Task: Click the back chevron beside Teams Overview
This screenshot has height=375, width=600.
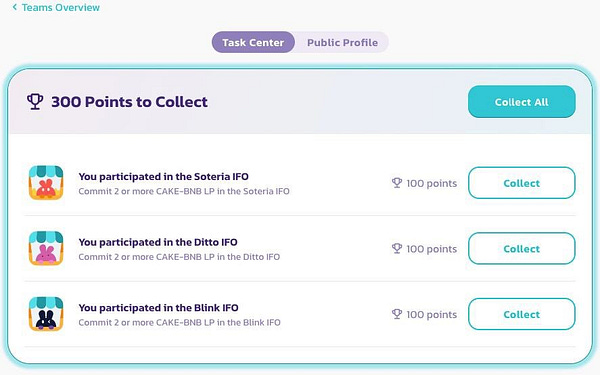Action: [x=15, y=7]
